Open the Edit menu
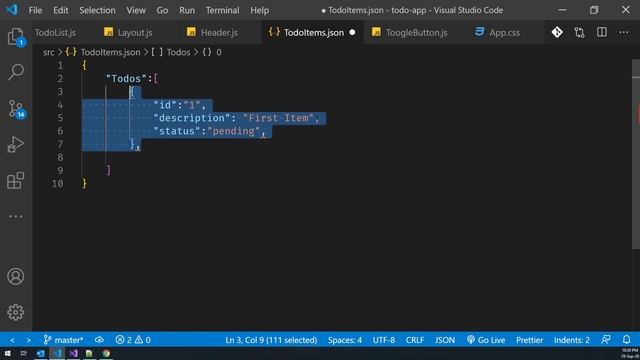 (x=60, y=10)
